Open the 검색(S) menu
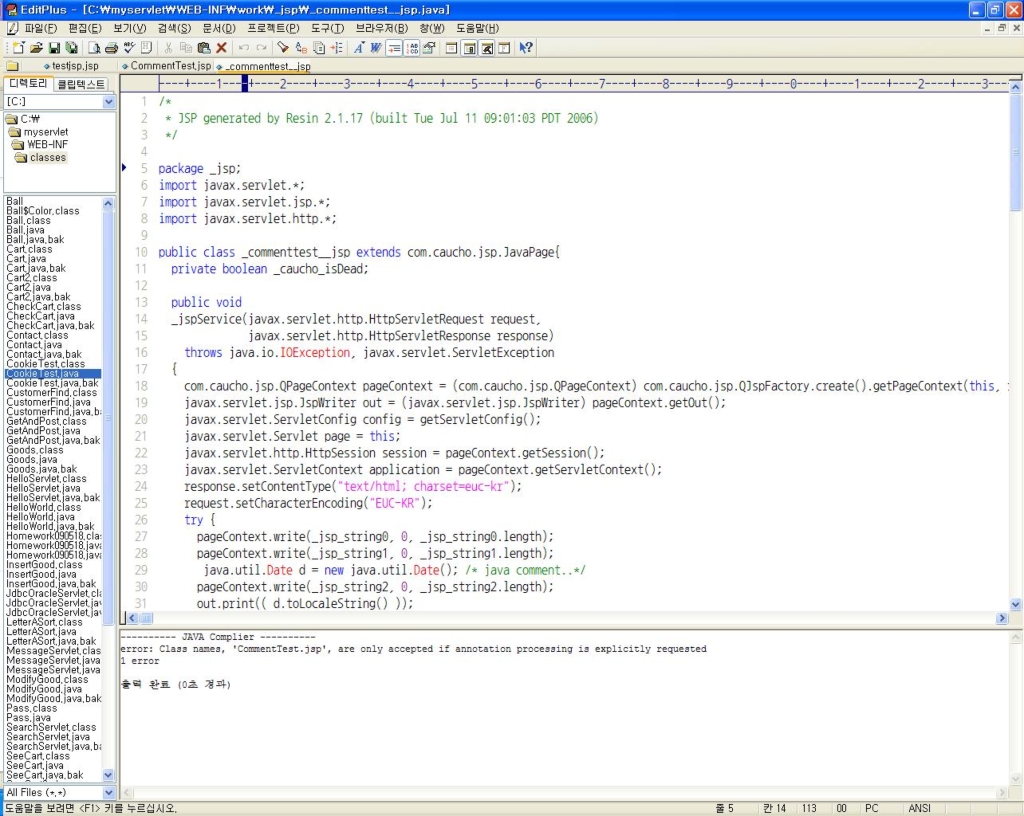The image size is (1024, 816). pos(174,29)
